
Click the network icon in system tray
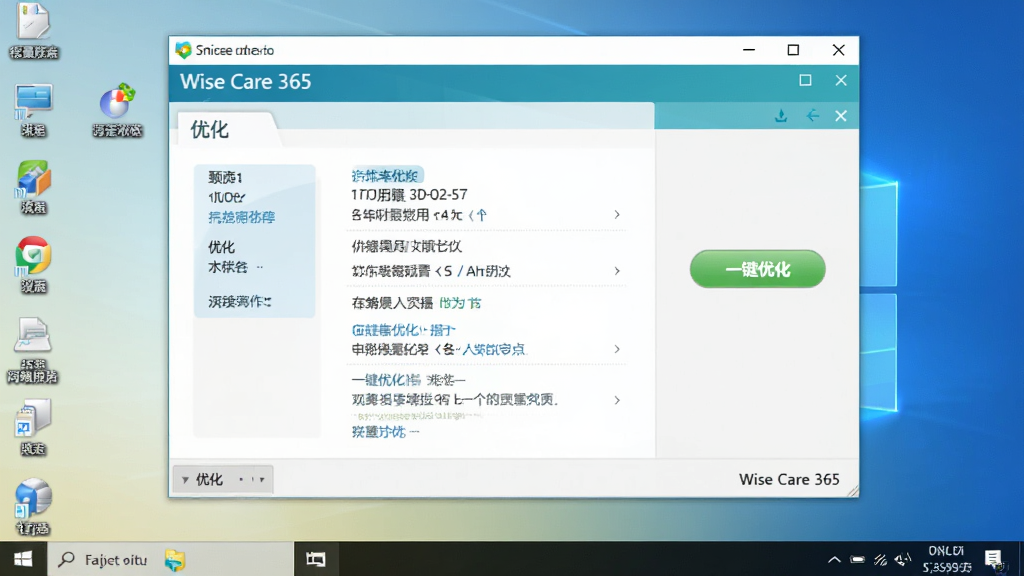pyautogui.click(x=880, y=560)
